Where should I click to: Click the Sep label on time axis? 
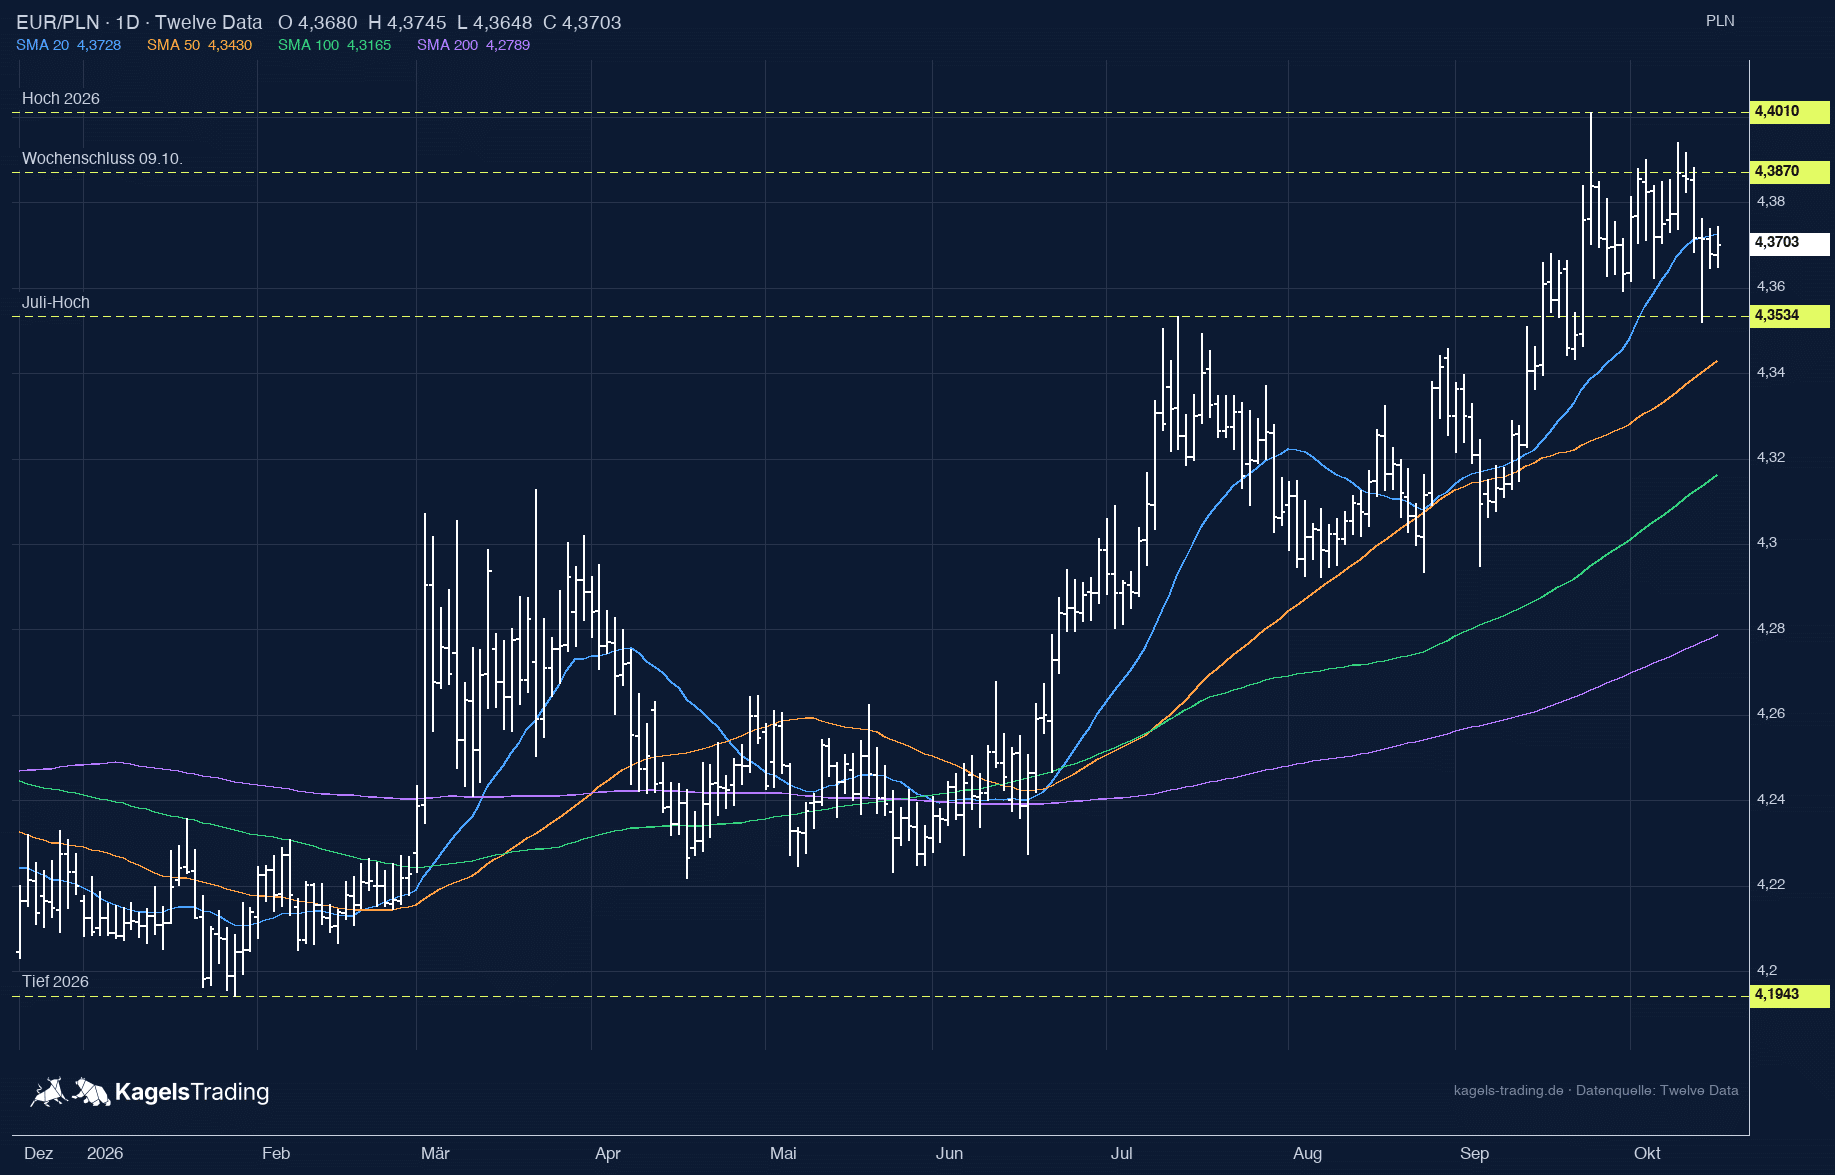pyautogui.click(x=1474, y=1153)
